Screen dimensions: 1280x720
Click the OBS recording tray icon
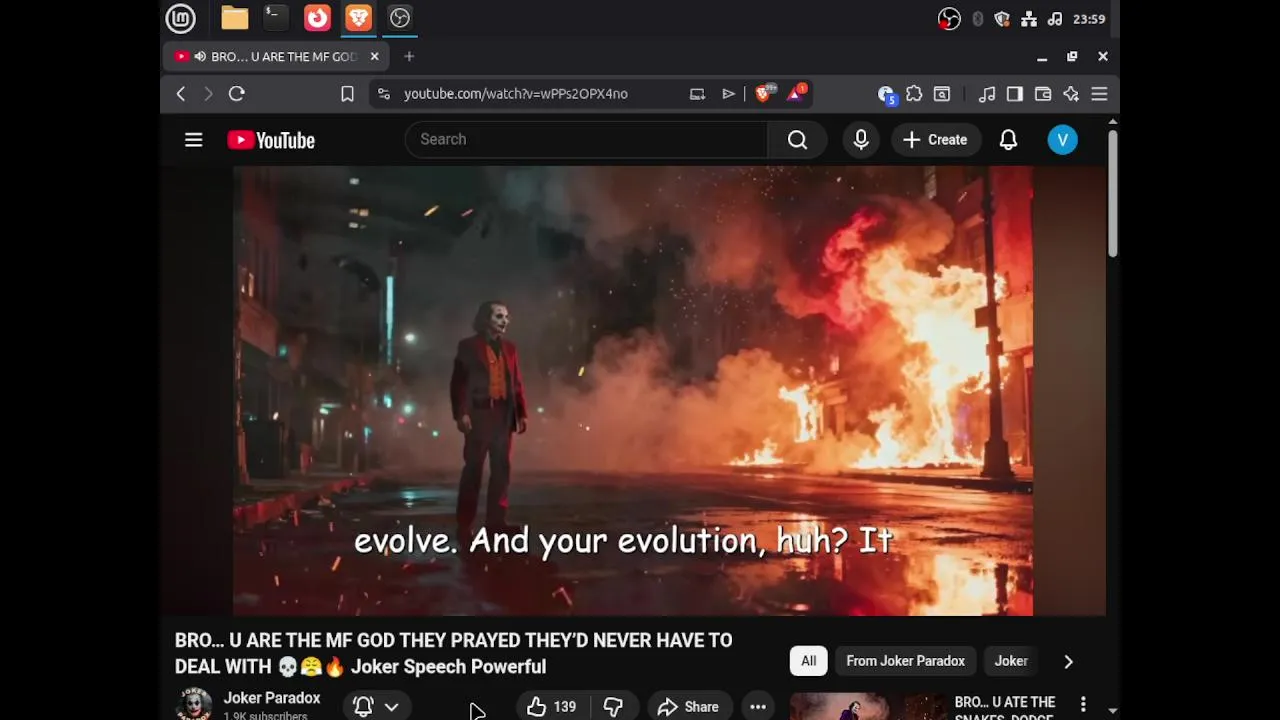pyautogui.click(x=949, y=19)
